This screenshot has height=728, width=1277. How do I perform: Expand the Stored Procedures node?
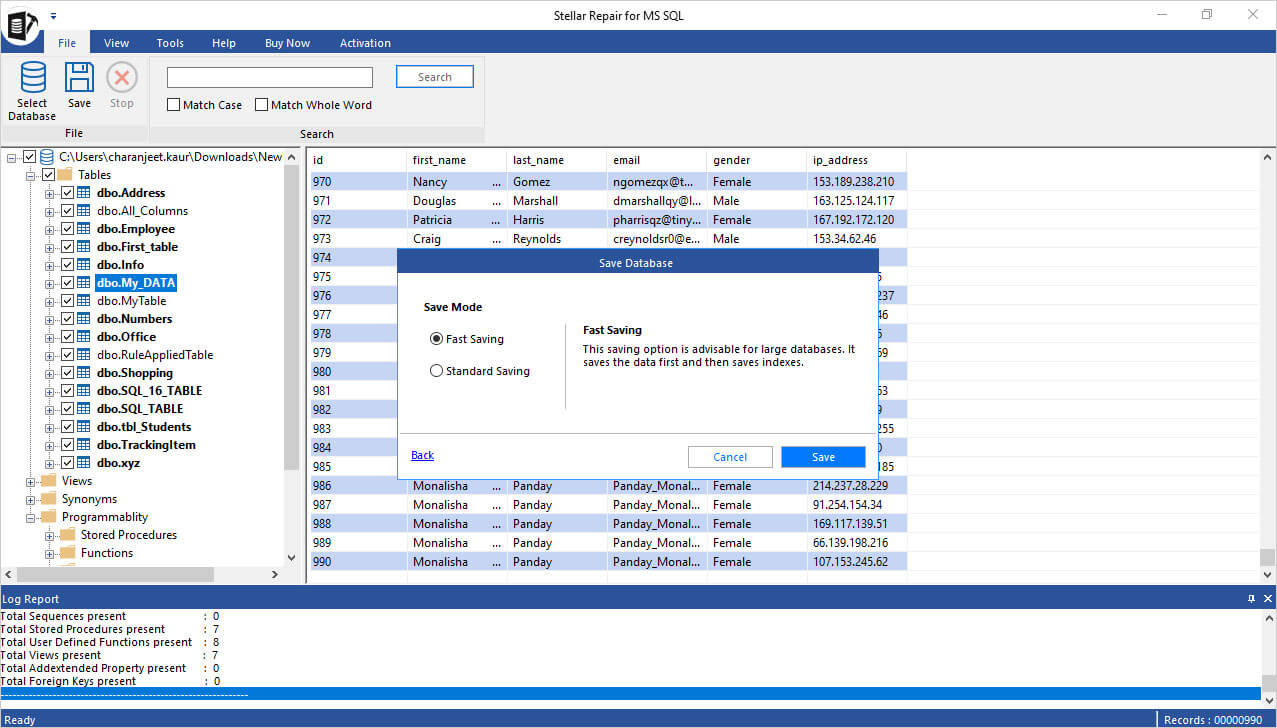(x=50, y=535)
